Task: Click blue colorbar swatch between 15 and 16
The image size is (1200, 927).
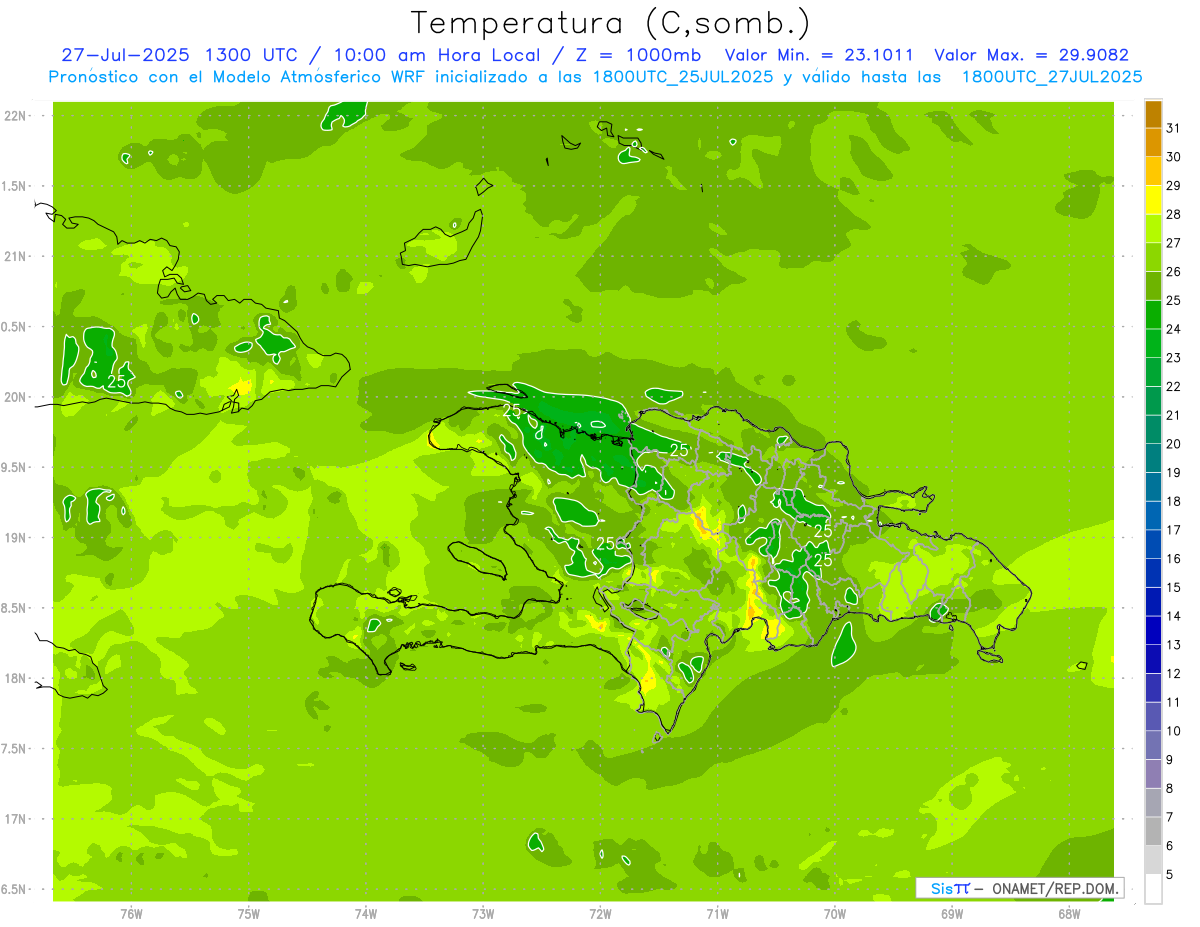Action: [1153, 574]
